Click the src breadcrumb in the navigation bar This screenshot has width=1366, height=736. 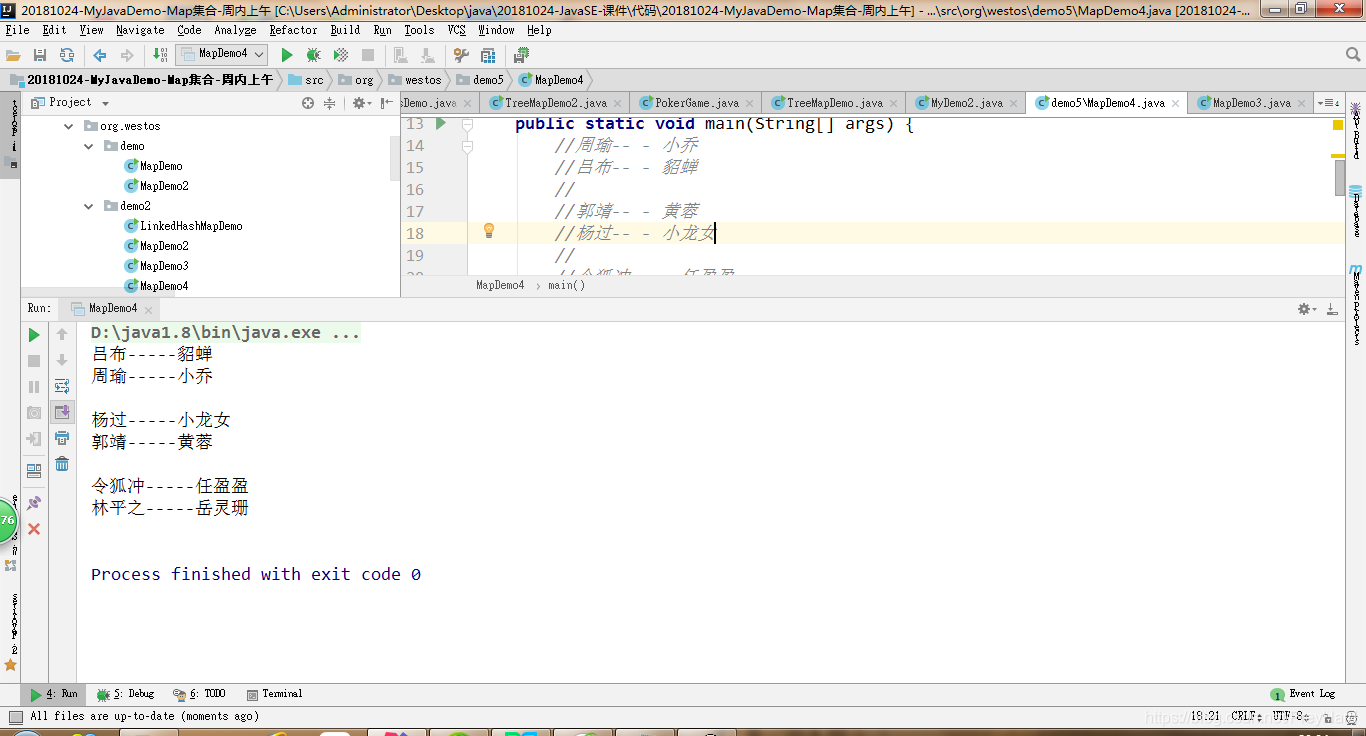point(306,80)
